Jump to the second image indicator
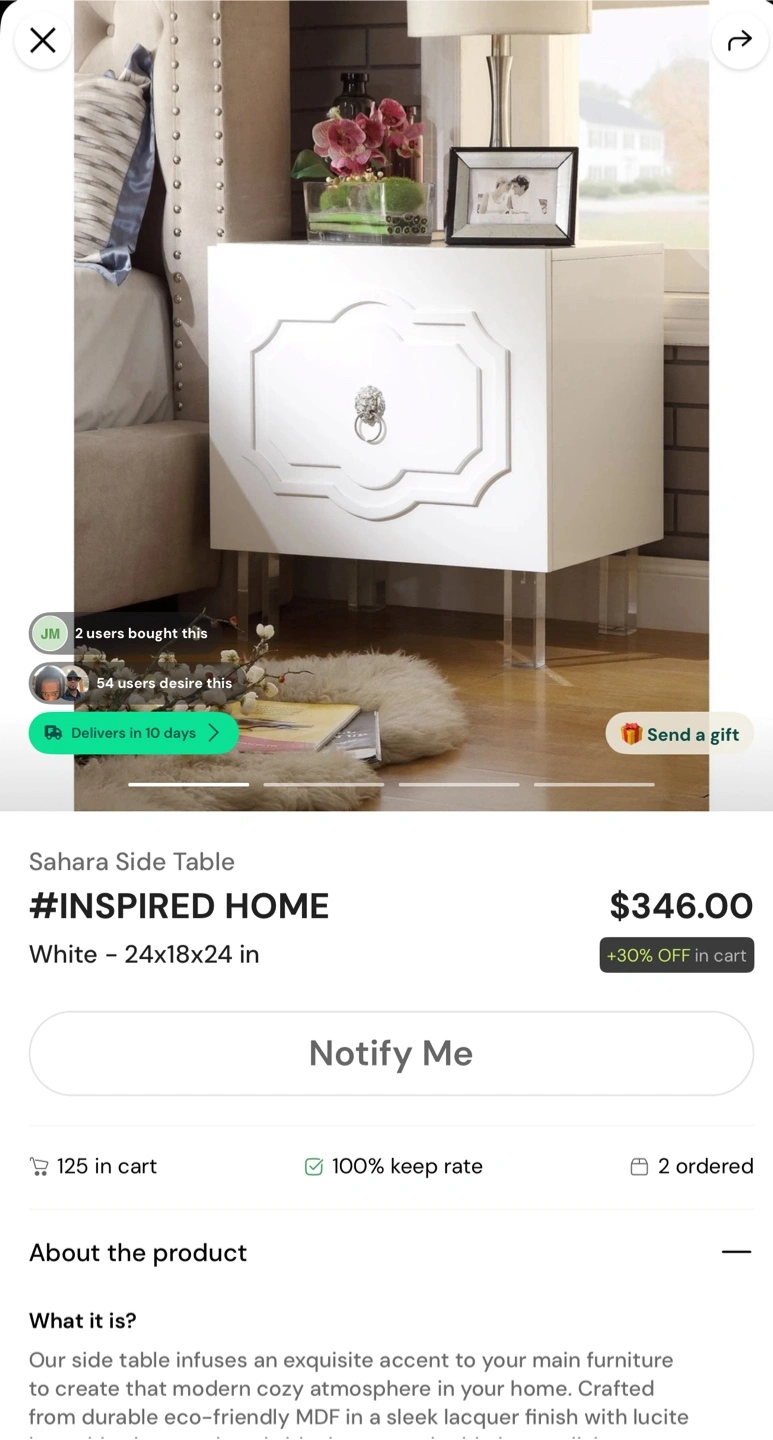Image resolution: width=773 pixels, height=1440 pixels. [324, 784]
